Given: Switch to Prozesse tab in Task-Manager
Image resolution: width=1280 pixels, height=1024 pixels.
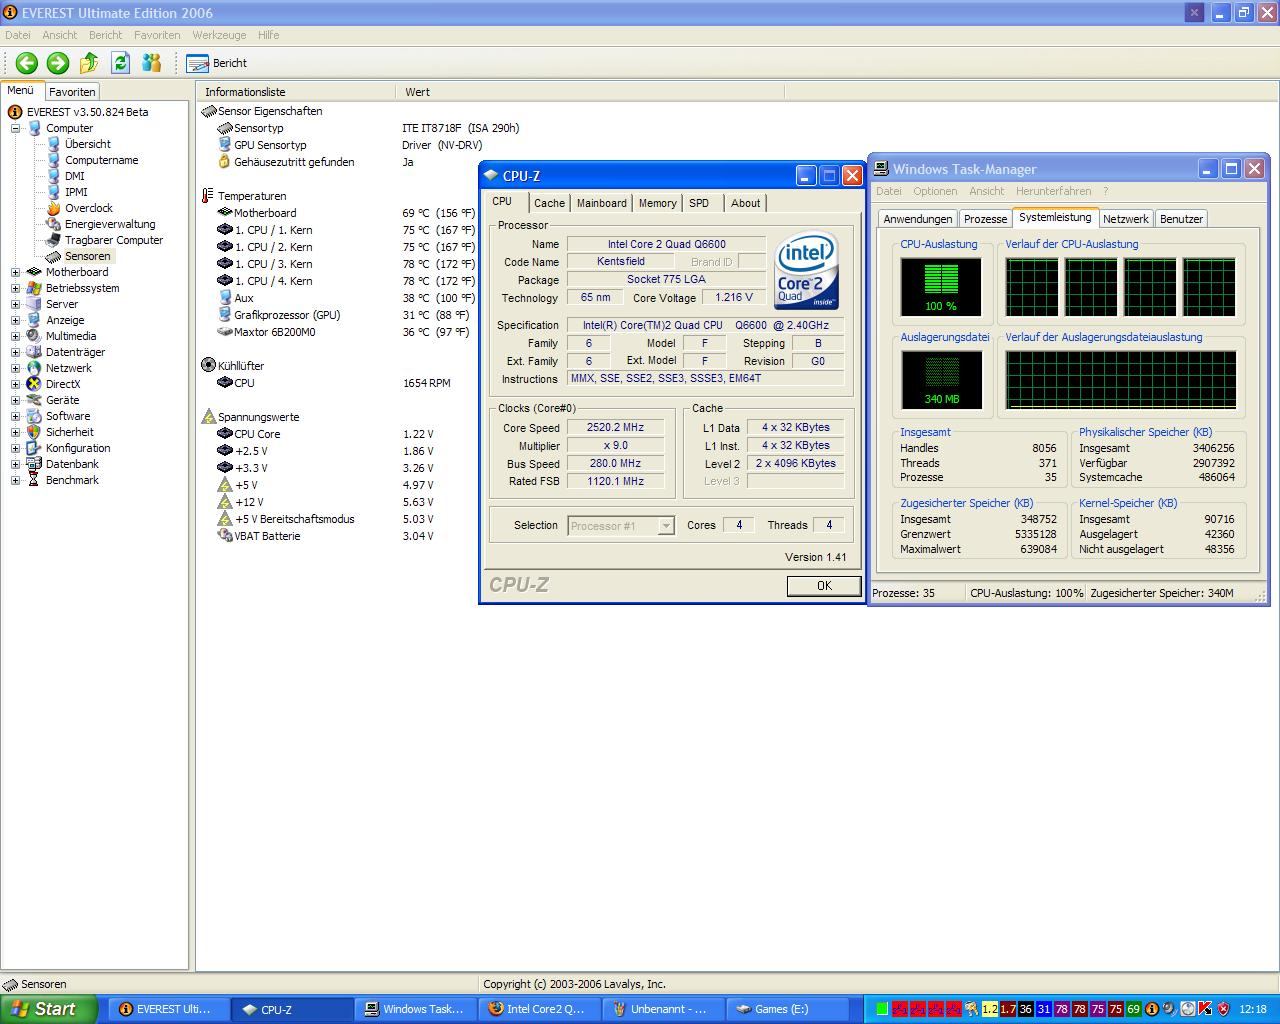Looking at the screenshot, I should point(985,219).
